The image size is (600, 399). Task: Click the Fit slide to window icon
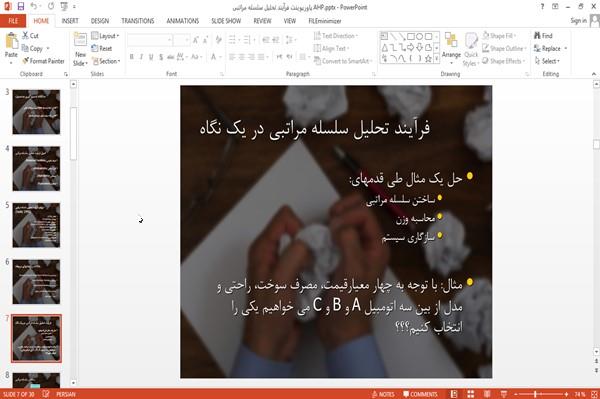tap(594, 394)
